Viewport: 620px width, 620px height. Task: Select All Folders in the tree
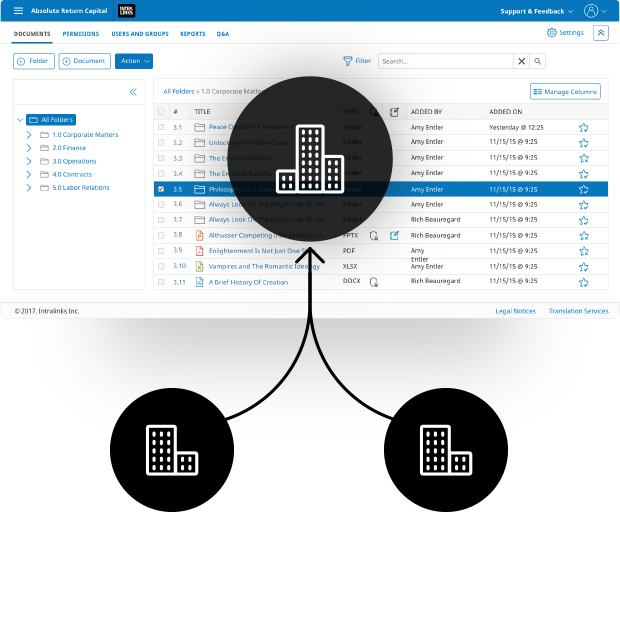(x=51, y=119)
